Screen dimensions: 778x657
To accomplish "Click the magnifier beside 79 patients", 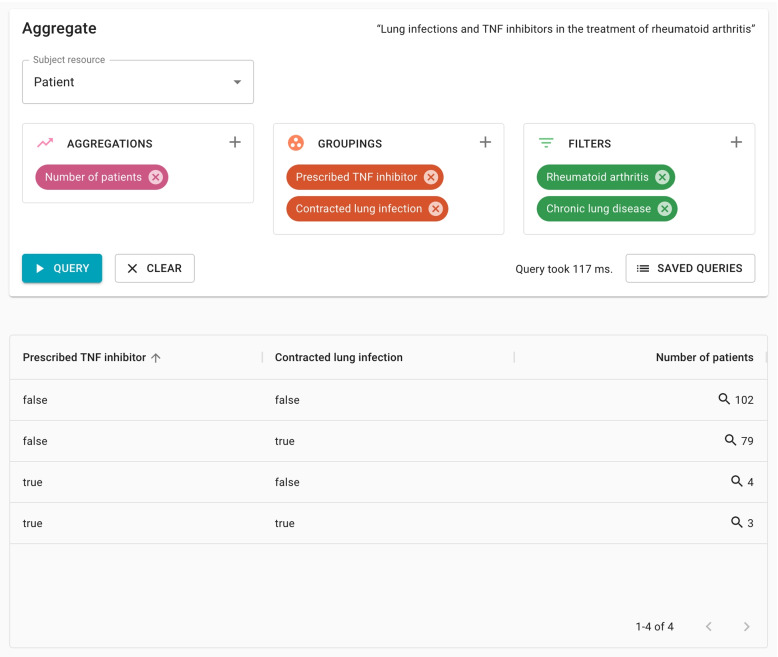I will coord(730,440).
